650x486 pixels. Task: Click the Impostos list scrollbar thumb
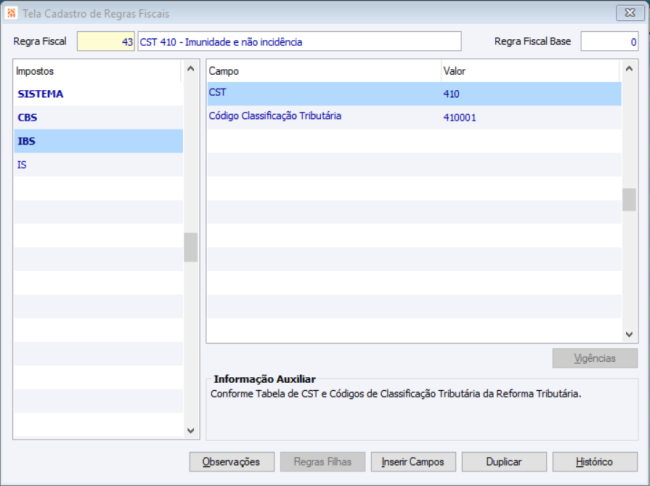point(191,247)
